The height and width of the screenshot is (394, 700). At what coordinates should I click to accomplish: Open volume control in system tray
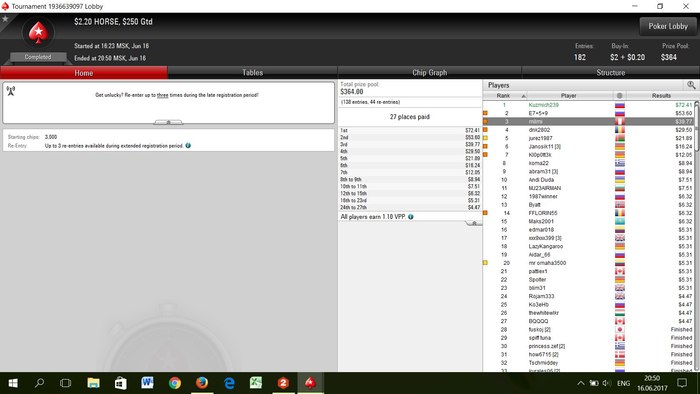tap(606, 383)
